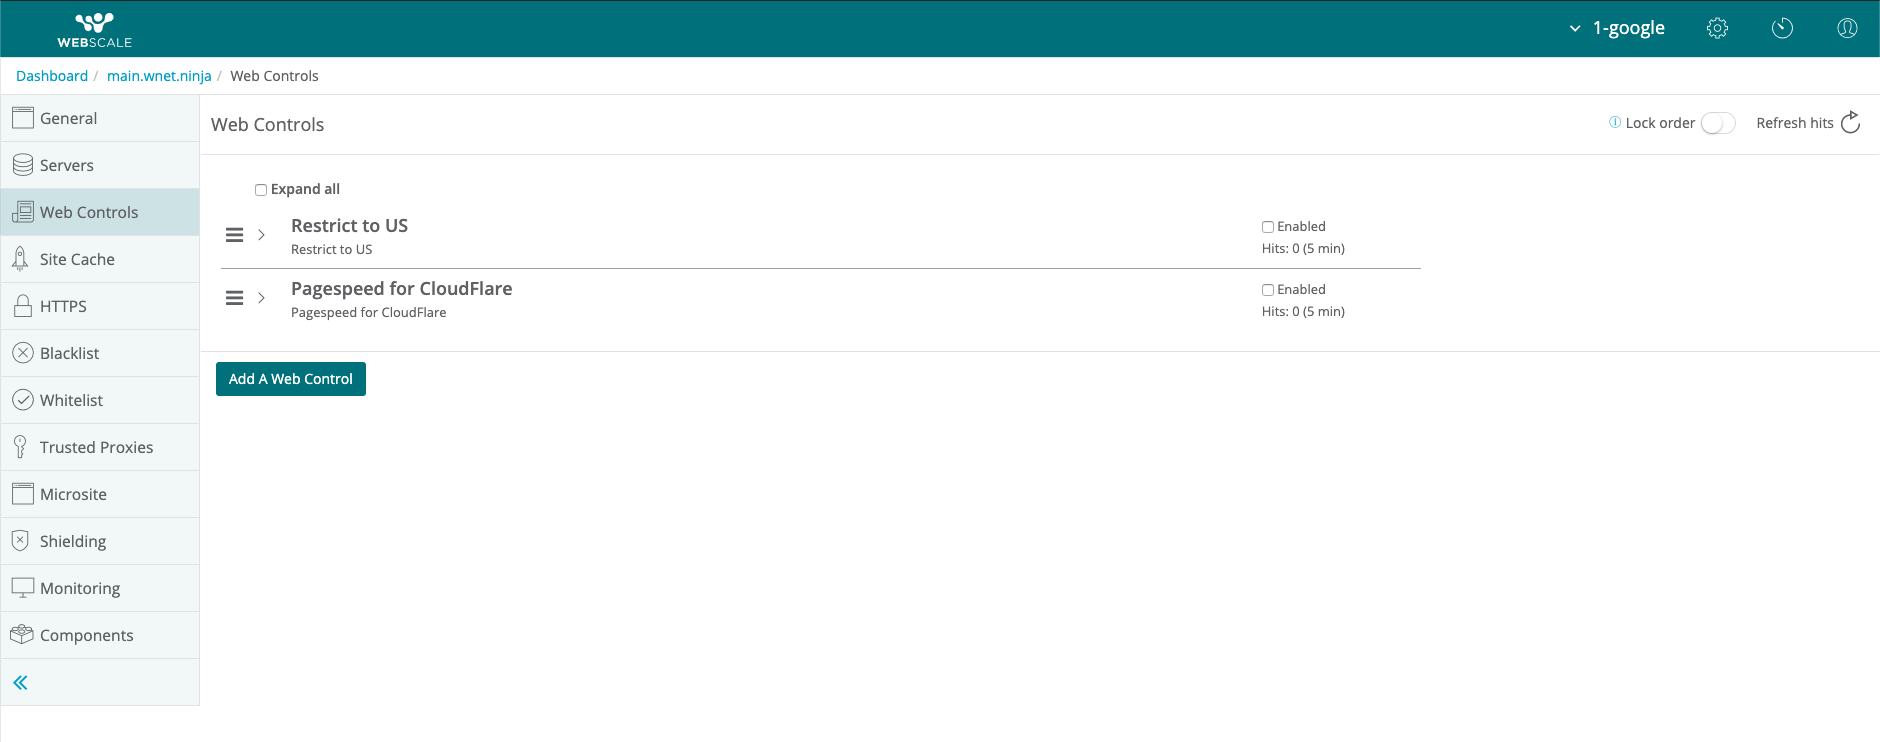Toggle the Lock order switch
This screenshot has height=742, width=1880.
pos(1717,123)
